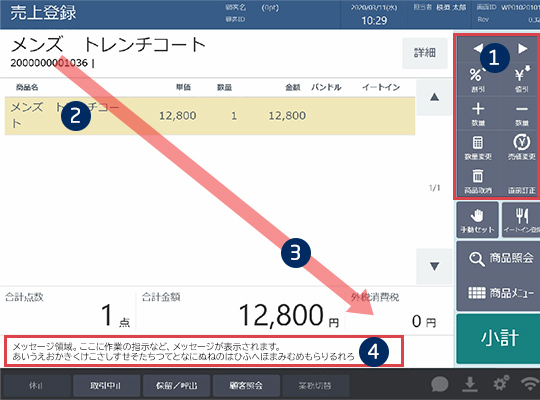
Task: Click the 合計金額 total 12,800 円
Action: point(289,315)
